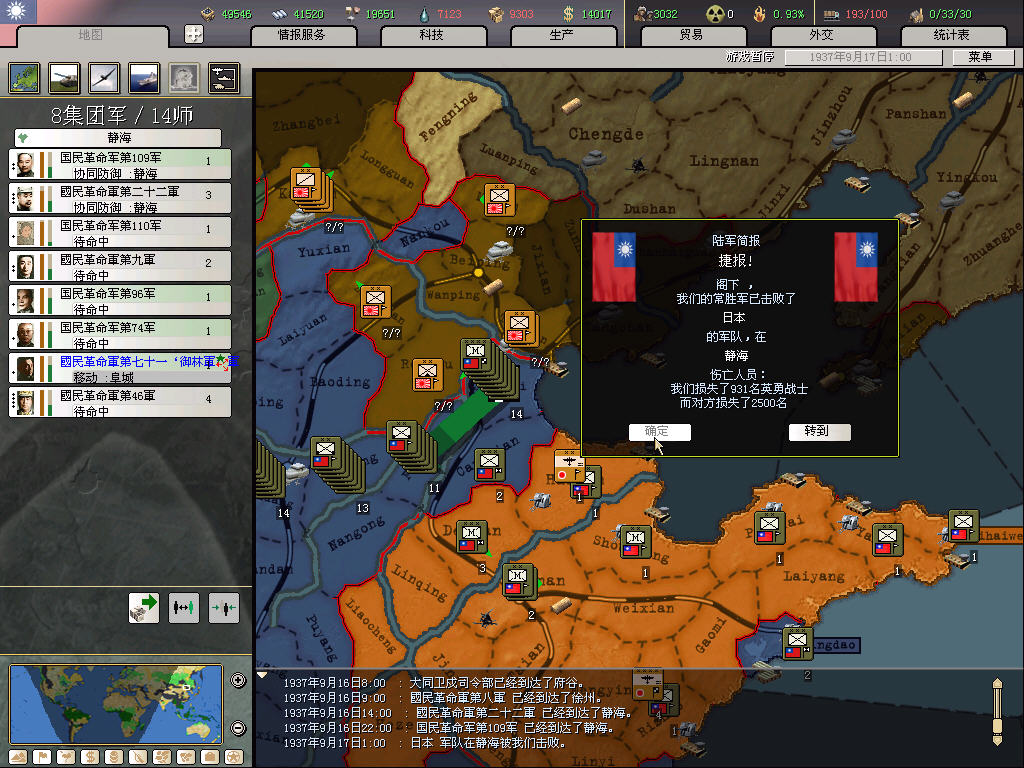Select army 國民革命軍第二十二軍

click(x=120, y=199)
